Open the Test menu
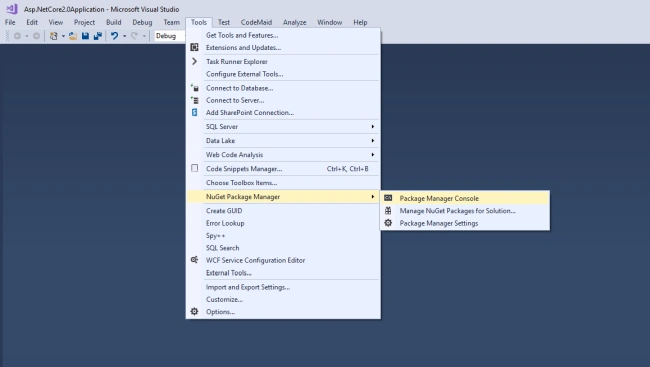This screenshot has width=650, height=367. pos(224,22)
